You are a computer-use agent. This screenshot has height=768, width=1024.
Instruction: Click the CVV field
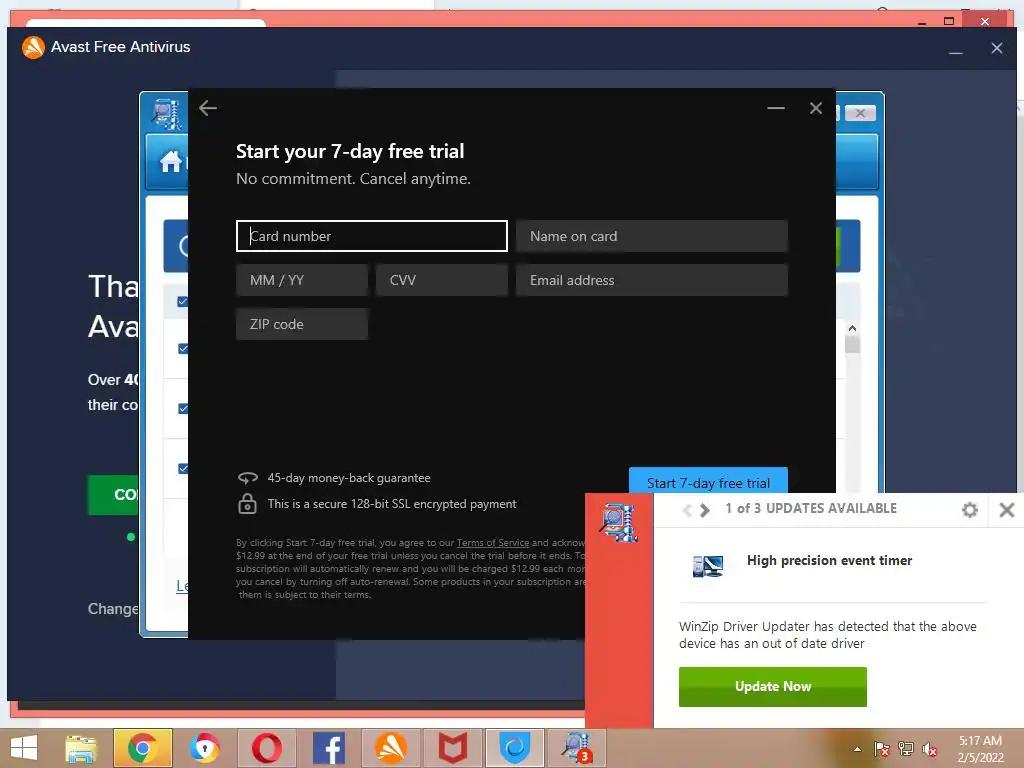(442, 280)
